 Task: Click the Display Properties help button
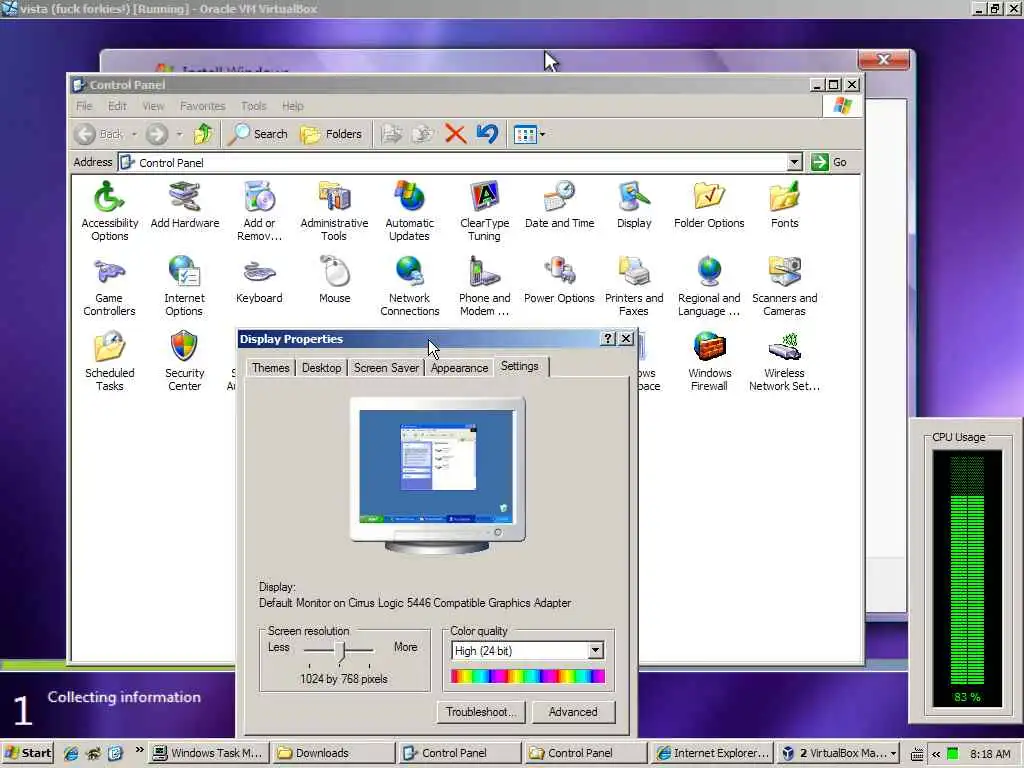608,338
